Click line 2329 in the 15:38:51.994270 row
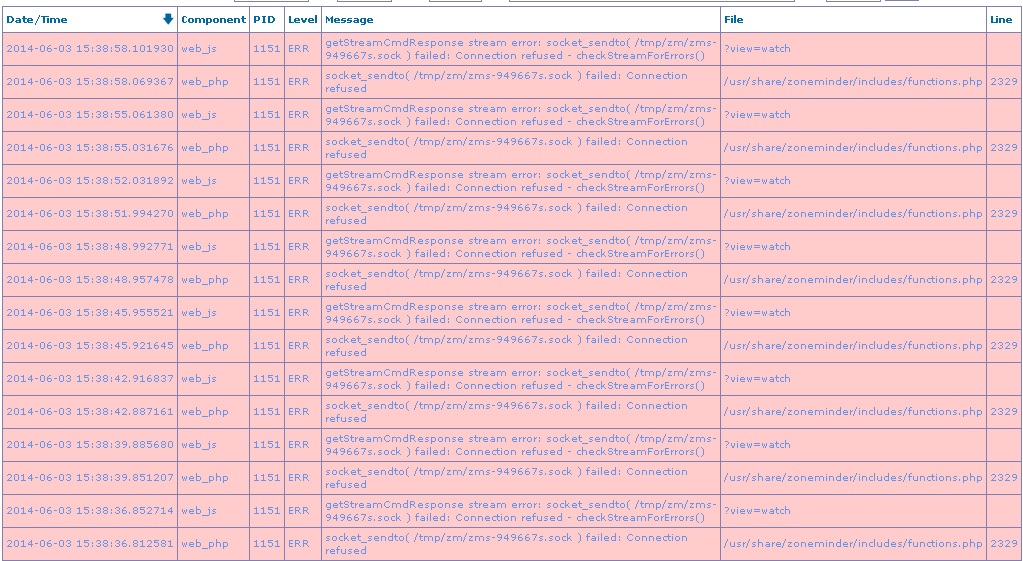 1003,213
